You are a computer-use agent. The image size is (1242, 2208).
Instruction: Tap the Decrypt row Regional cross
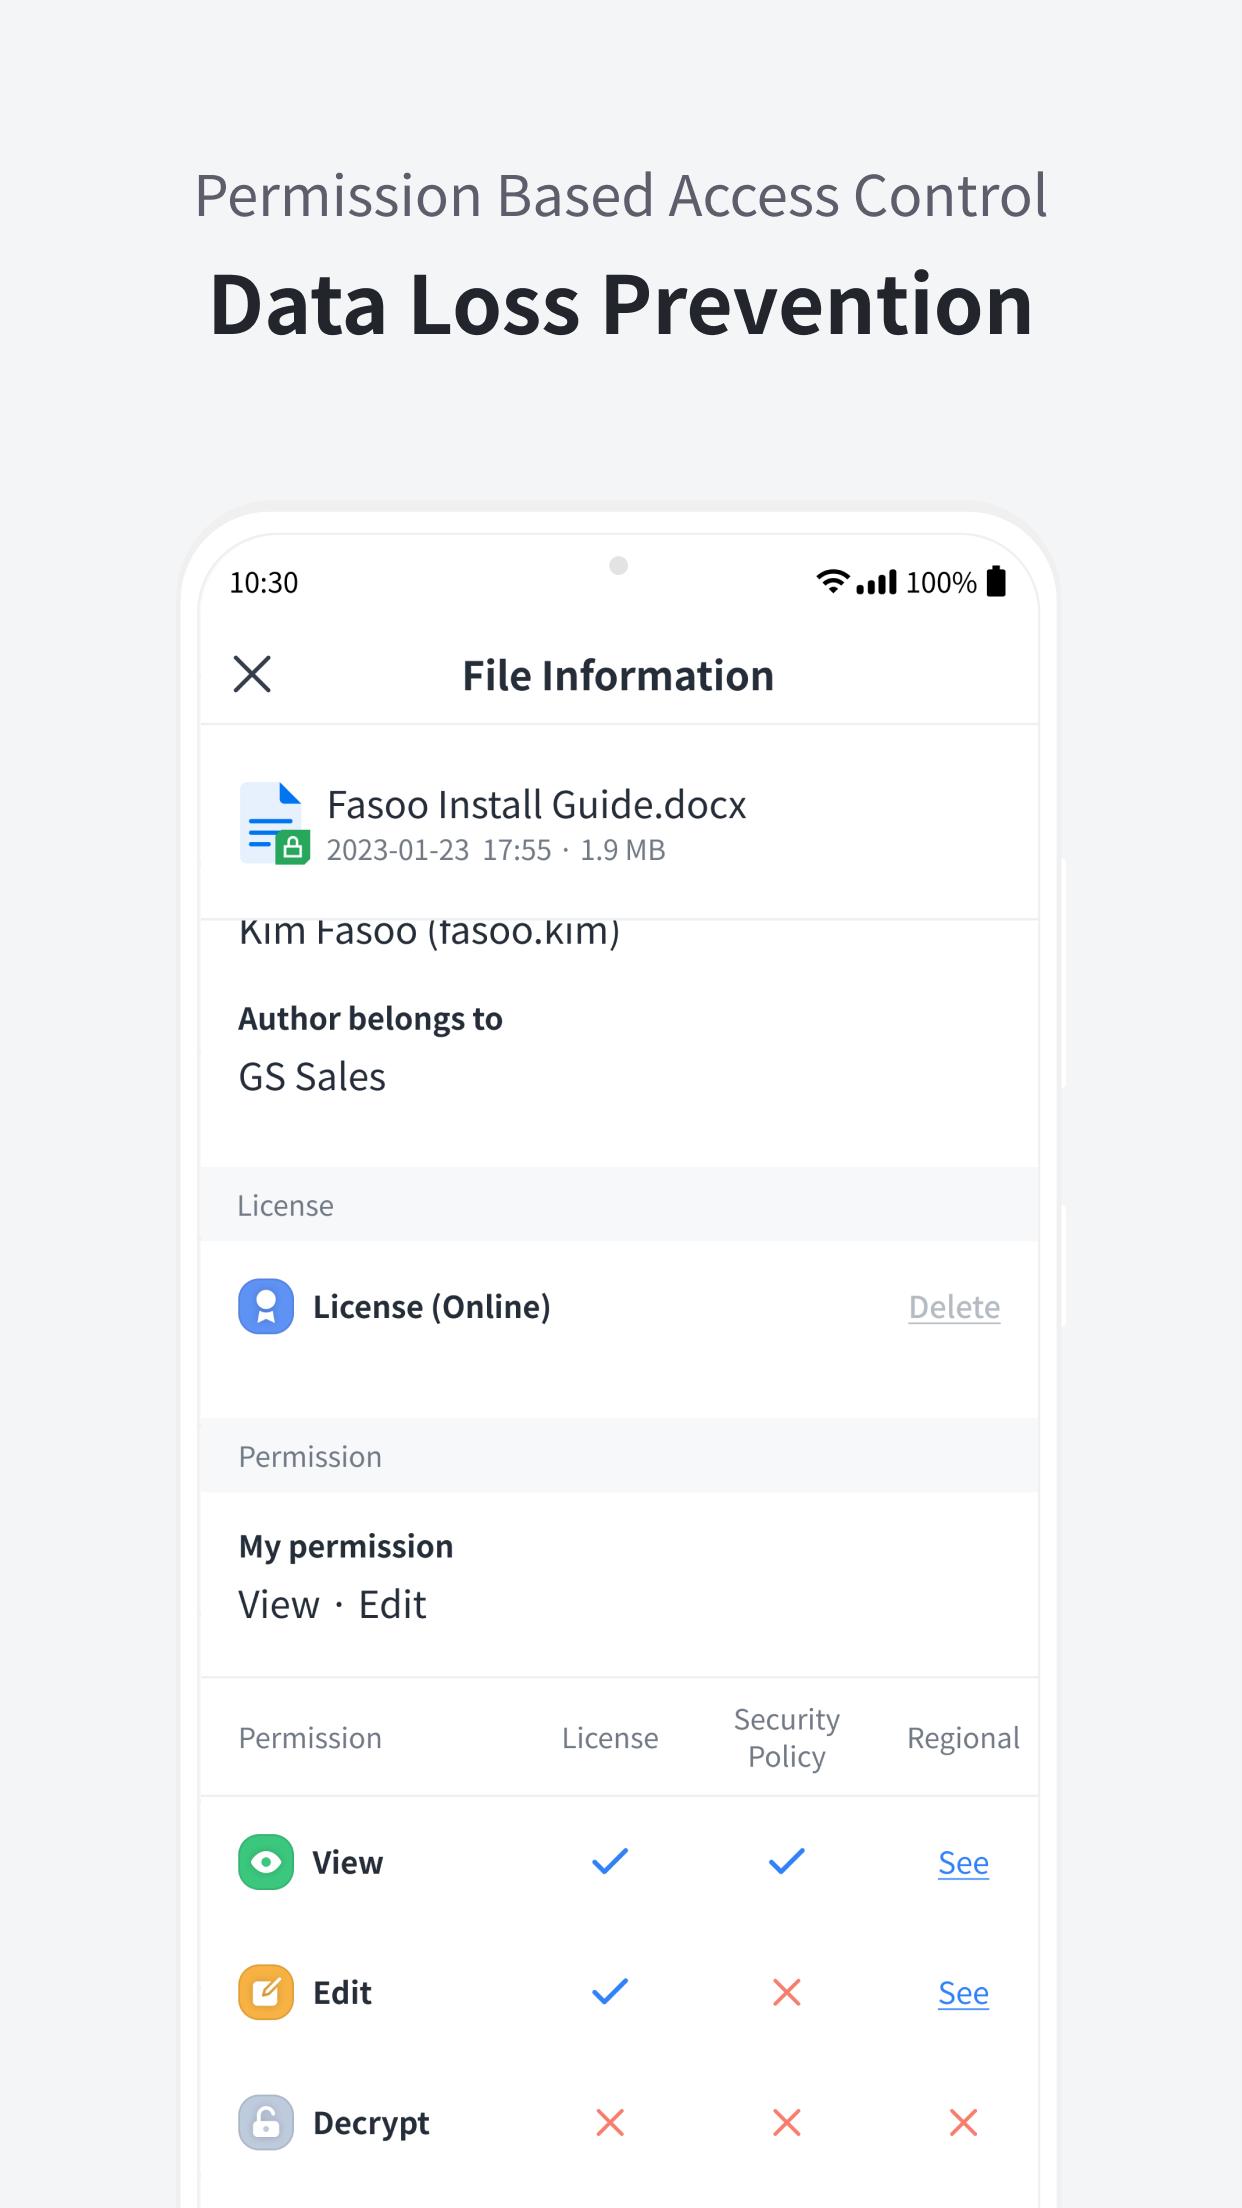[963, 2122]
